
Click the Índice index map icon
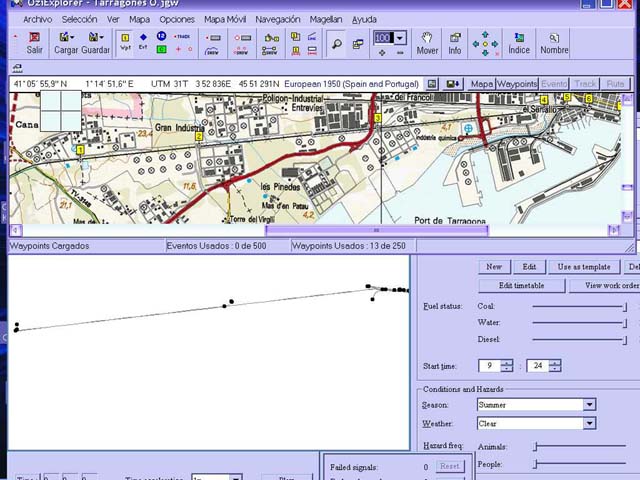[519, 42]
